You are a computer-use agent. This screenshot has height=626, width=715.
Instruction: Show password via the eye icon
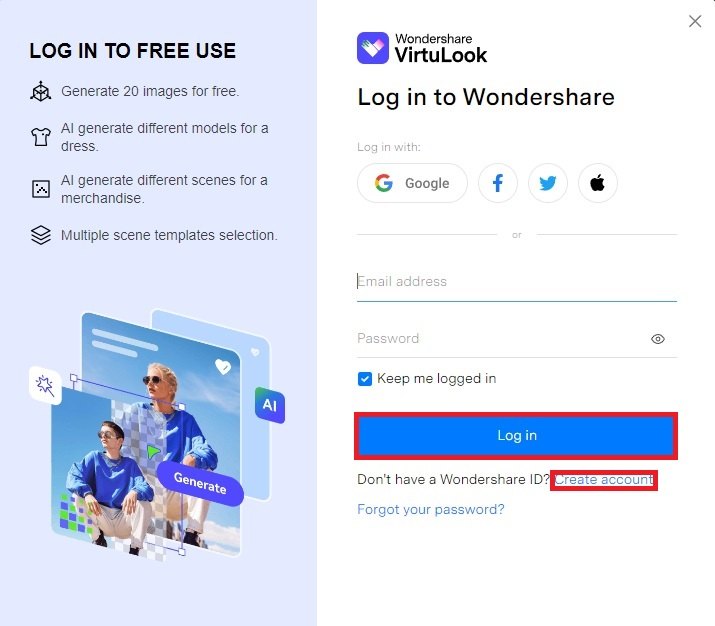pos(658,339)
